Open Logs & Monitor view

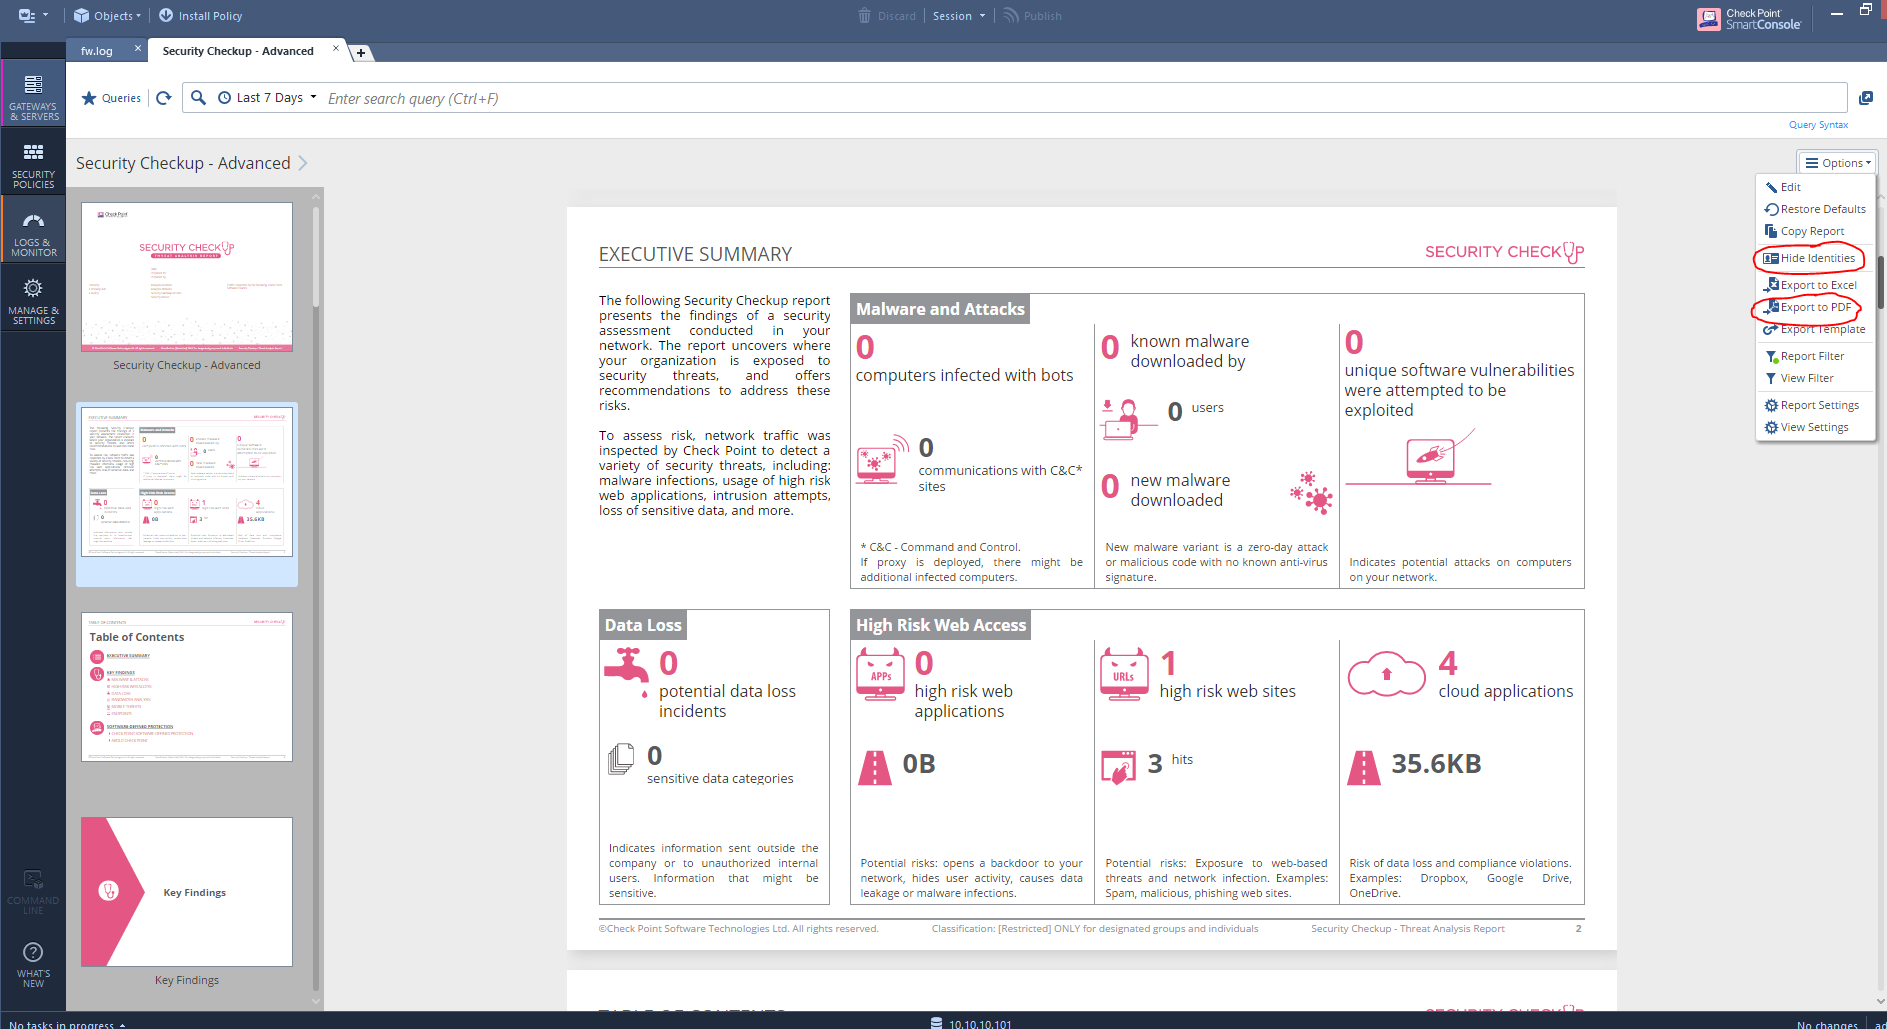tap(33, 233)
